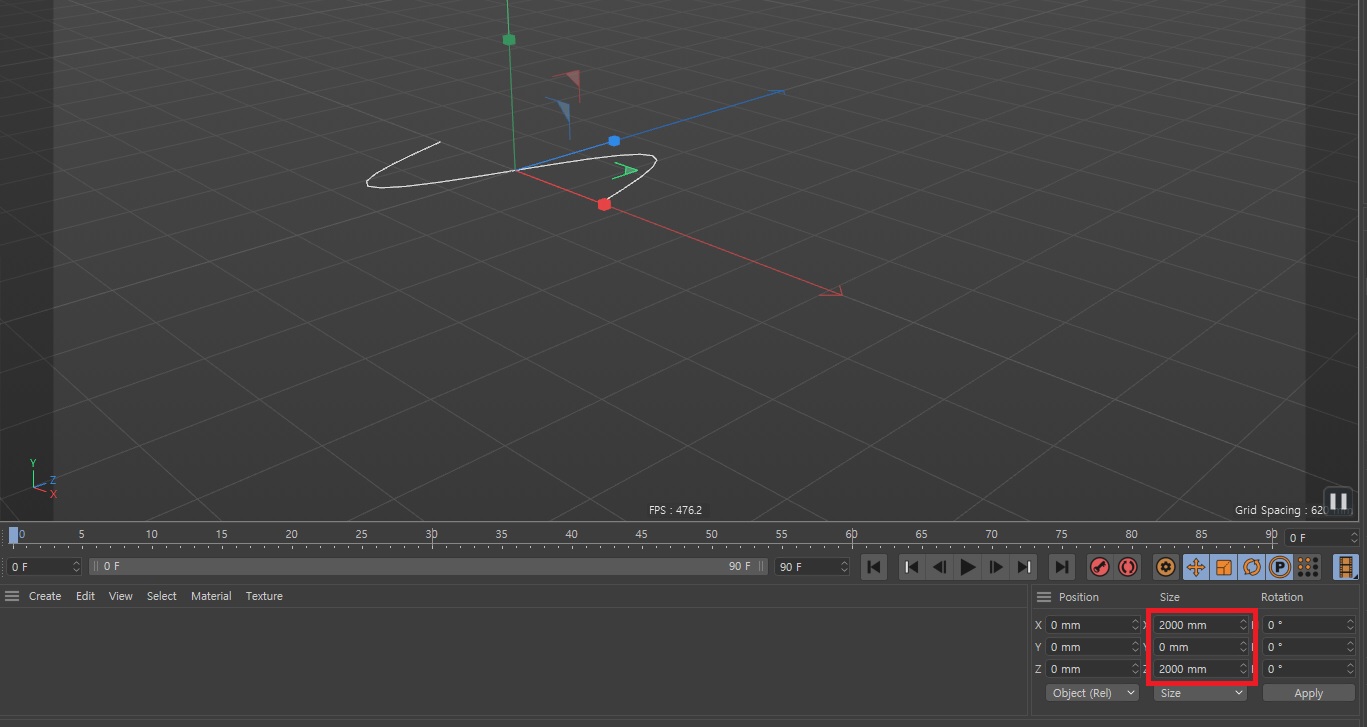Click the timeline playhead at frame 0
This screenshot has width=1367, height=727.
(14, 535)
